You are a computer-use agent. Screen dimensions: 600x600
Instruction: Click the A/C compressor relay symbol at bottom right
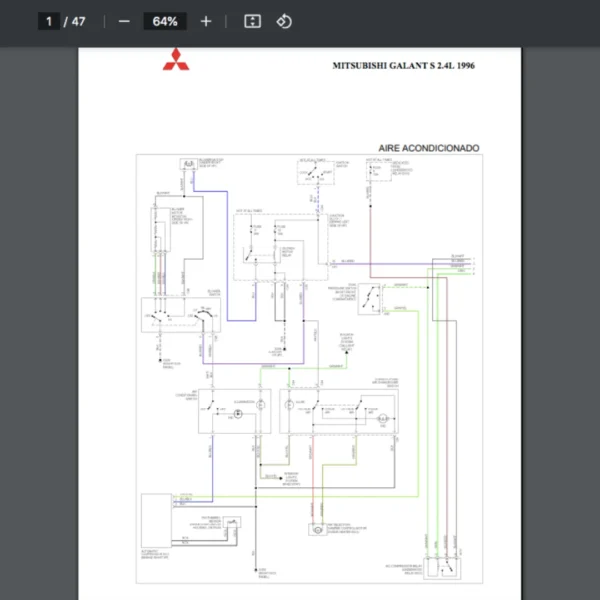tap(441, 566)
